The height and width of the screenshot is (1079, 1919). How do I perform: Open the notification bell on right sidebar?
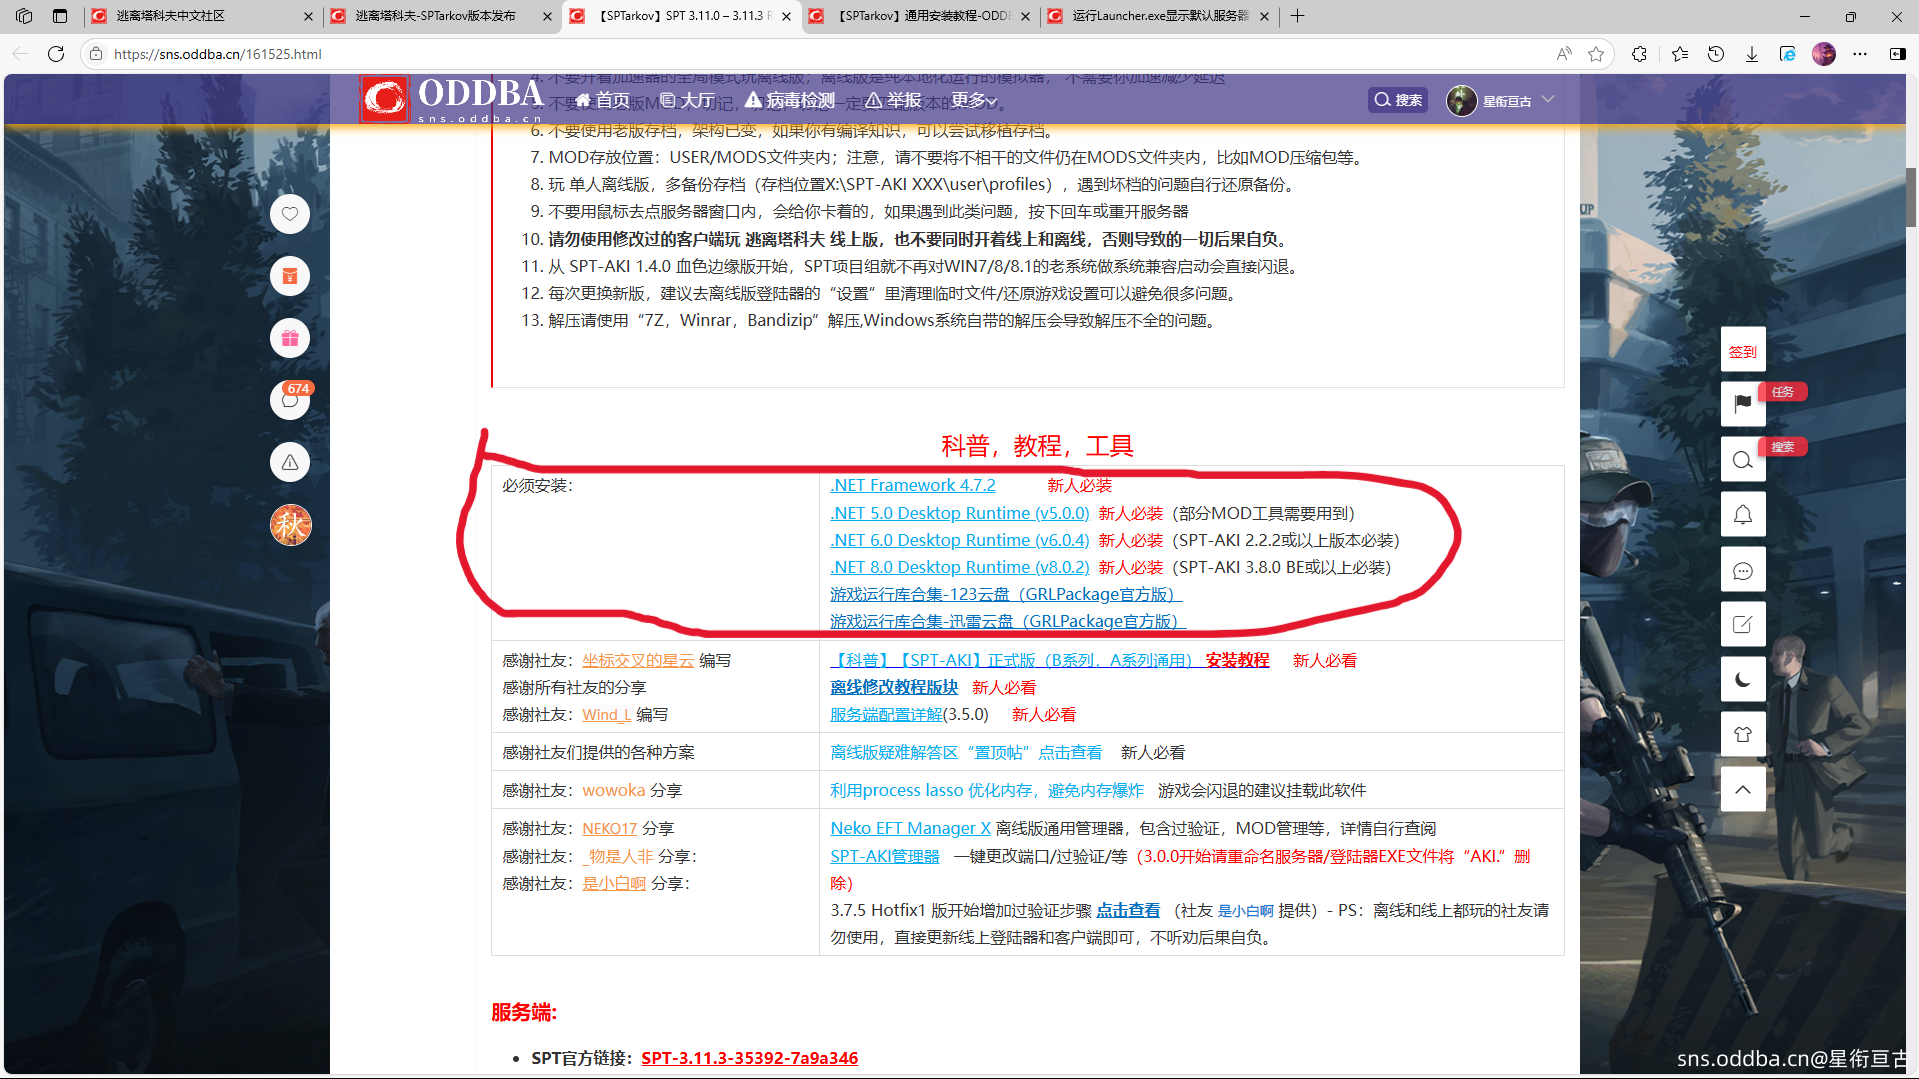(x=1743, y=514)
